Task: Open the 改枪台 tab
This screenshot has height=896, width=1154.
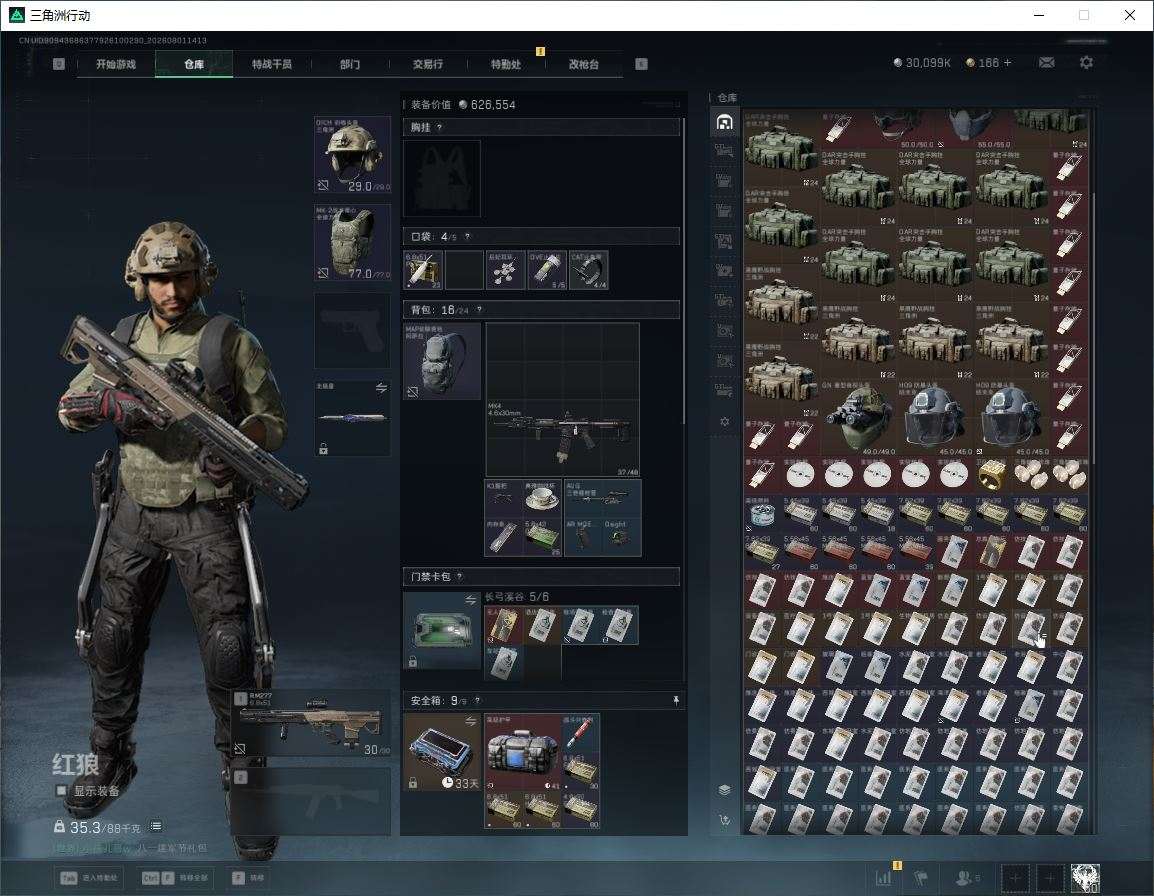Action: coord(584,64)
